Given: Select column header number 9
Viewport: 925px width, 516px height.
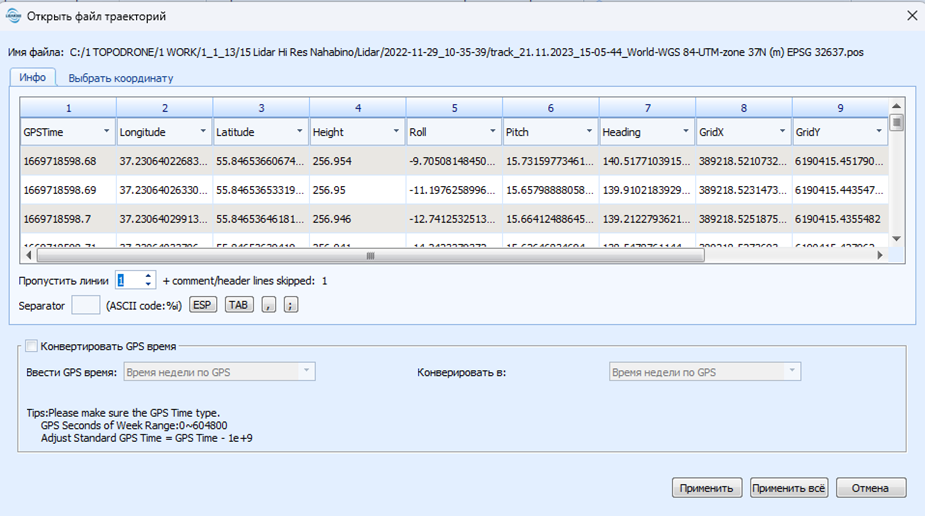Looking at the screenshot, I should click(840, 108).
